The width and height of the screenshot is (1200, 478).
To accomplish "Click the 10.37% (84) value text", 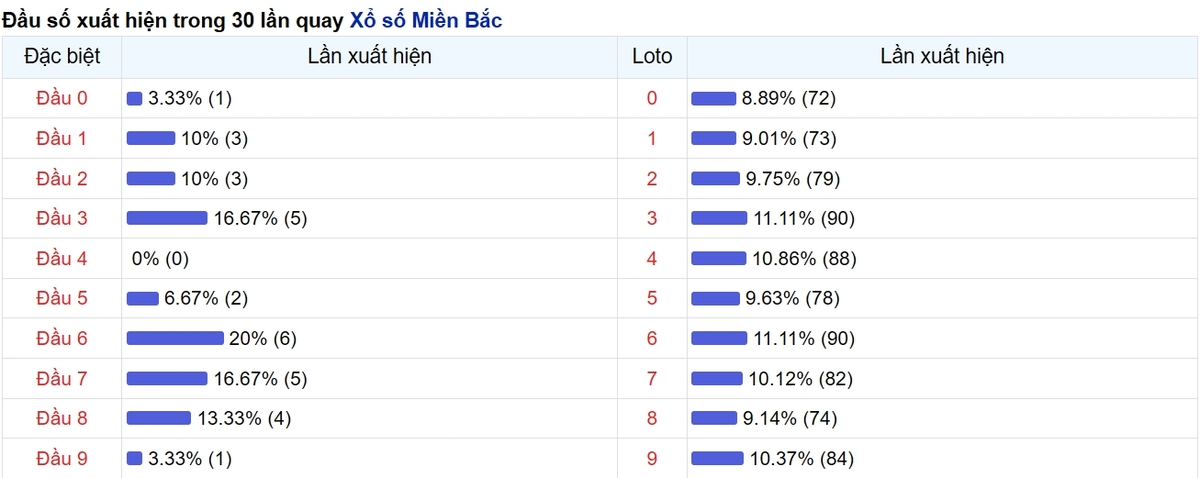I will [801, 458].
